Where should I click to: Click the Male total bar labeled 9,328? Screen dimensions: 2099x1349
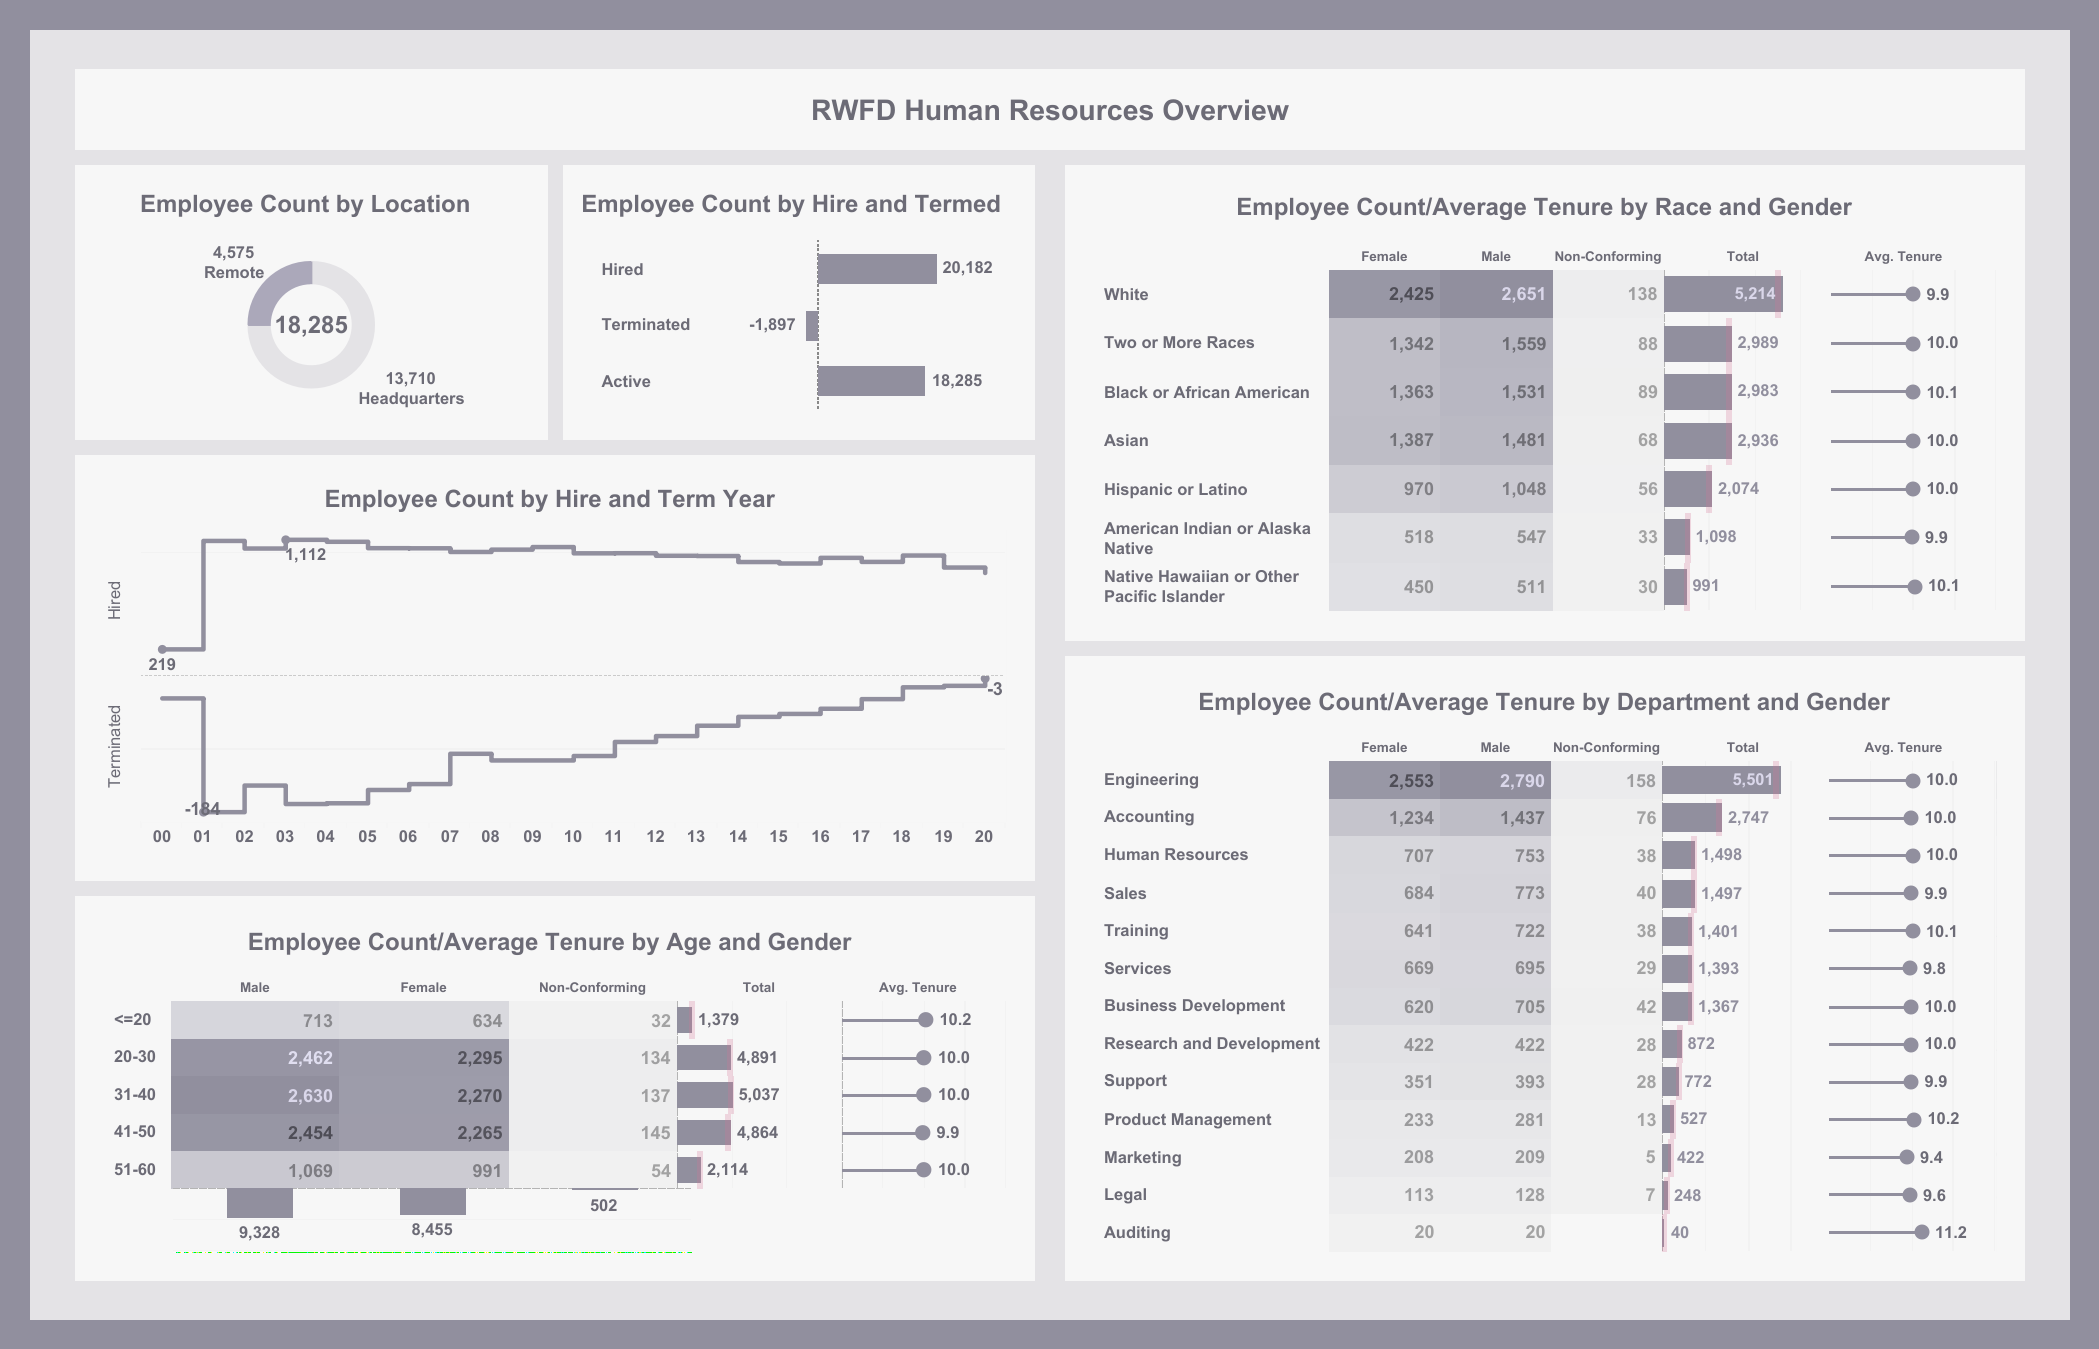pyautogui.click(x=259, y=1202)
